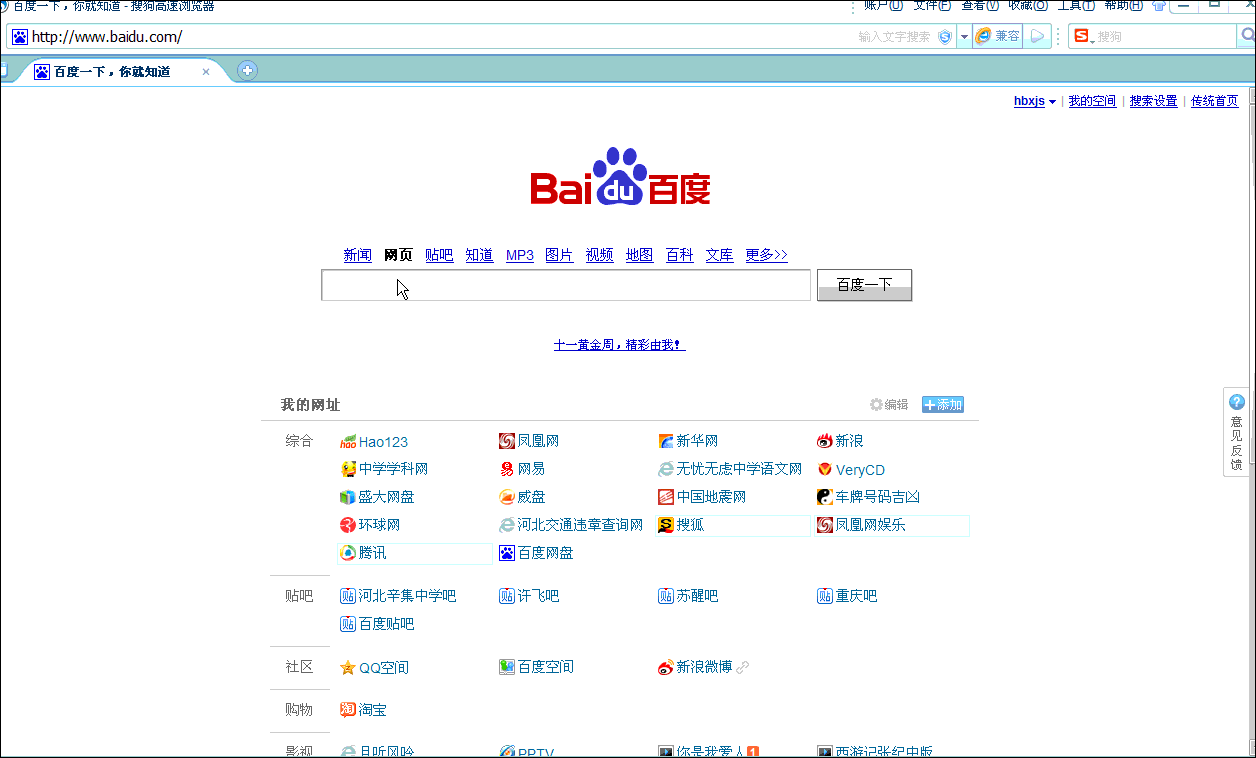The height and width of the screenshot is (758, 1256).
Task: Click the 新浪微博 Weibo icon
Action: click(x=666, y=667)
